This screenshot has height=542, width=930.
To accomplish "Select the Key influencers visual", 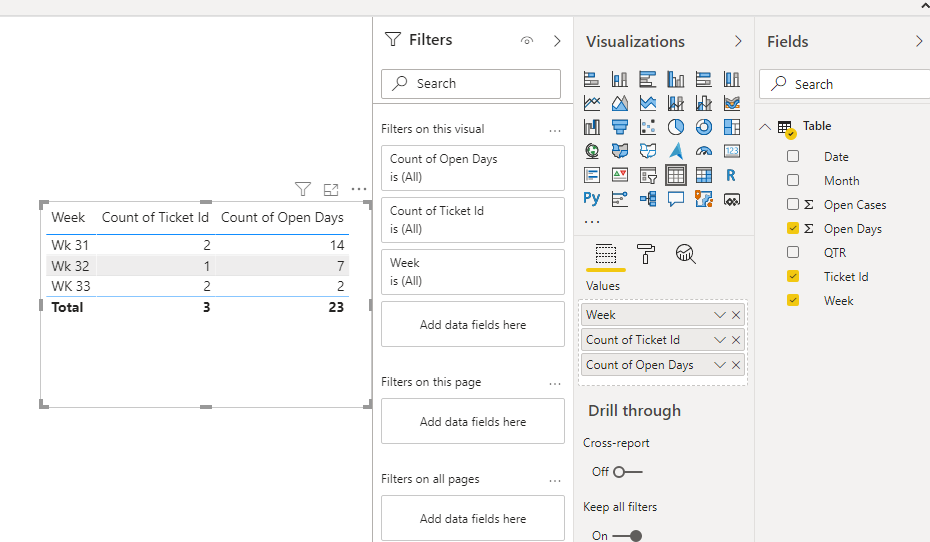I will 619,199.
